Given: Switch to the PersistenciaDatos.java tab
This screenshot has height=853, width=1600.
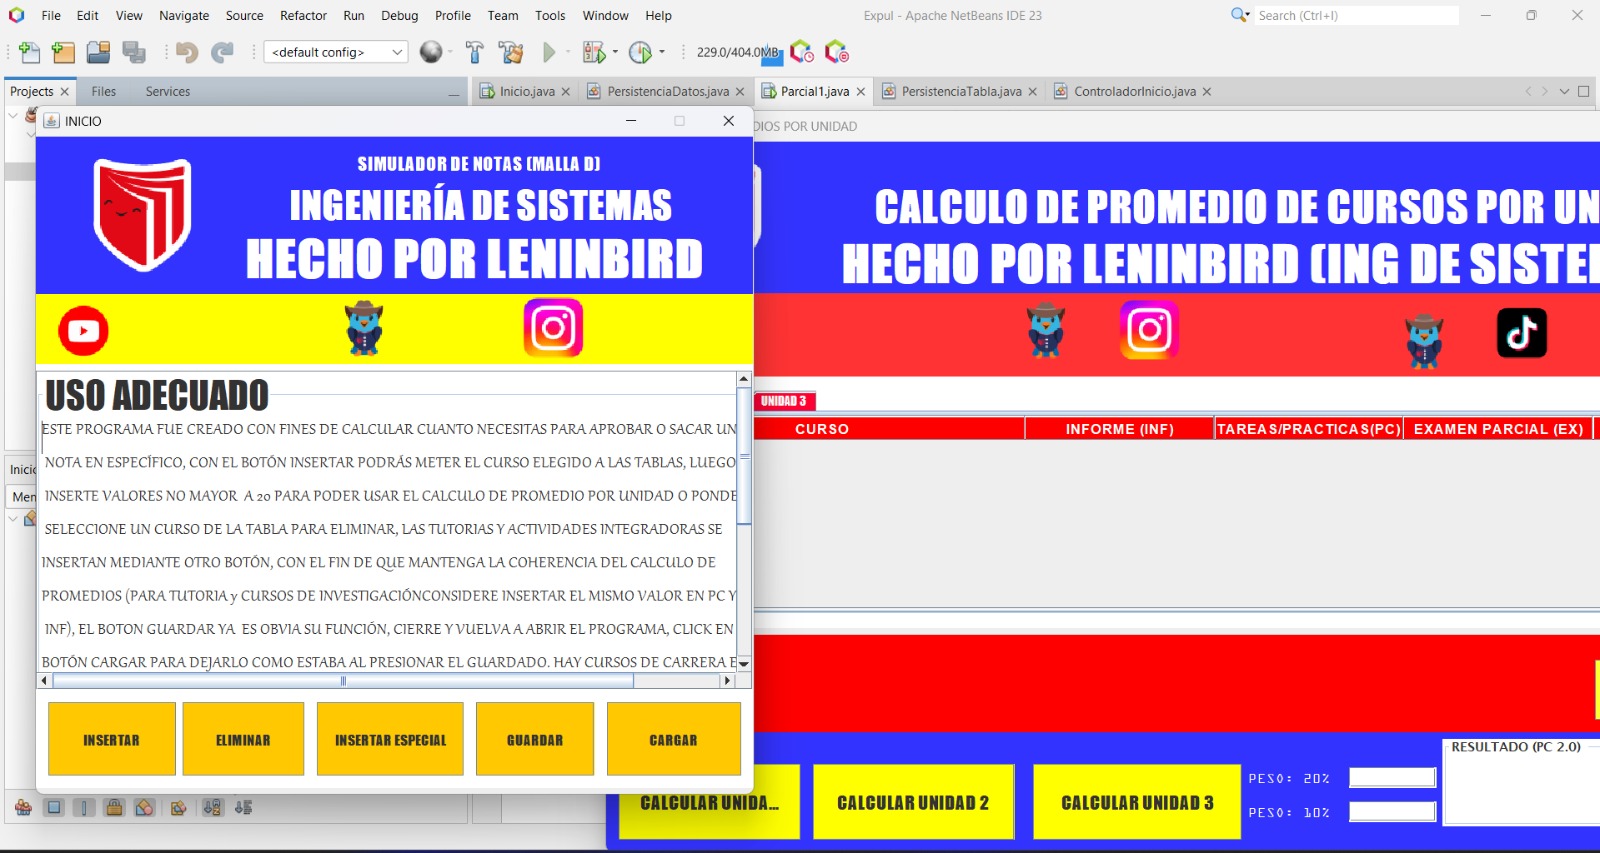Looking at the screenshot, I should click(668, 91).
